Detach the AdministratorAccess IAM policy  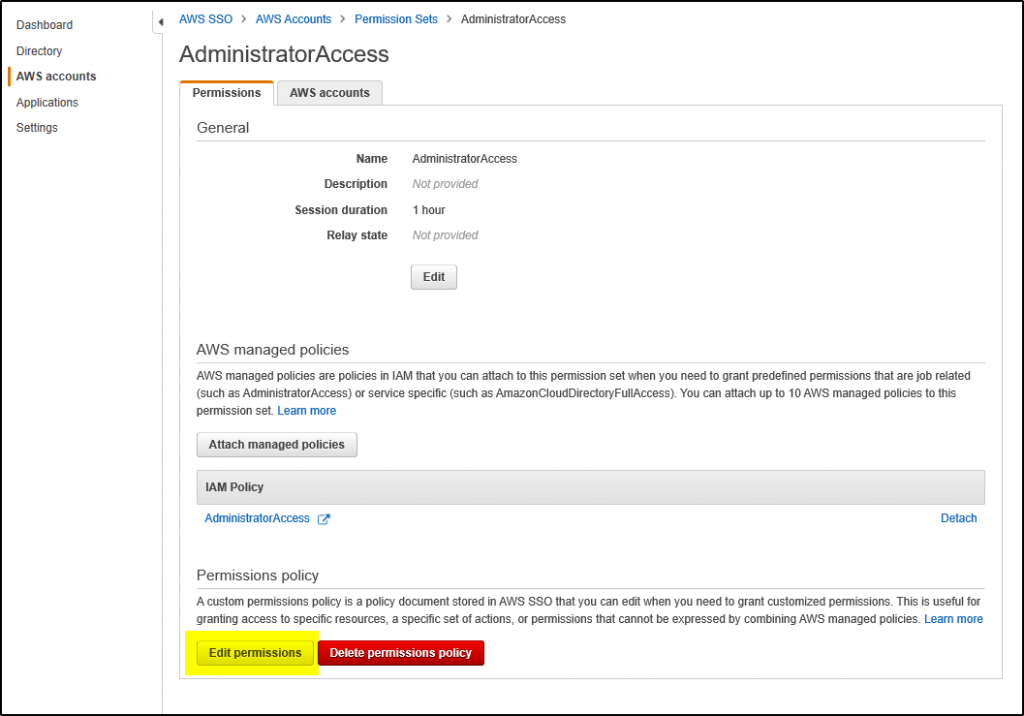(x=958, y=518)
